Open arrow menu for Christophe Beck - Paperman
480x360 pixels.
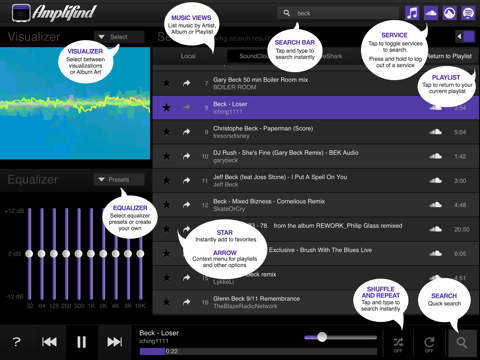187,132
